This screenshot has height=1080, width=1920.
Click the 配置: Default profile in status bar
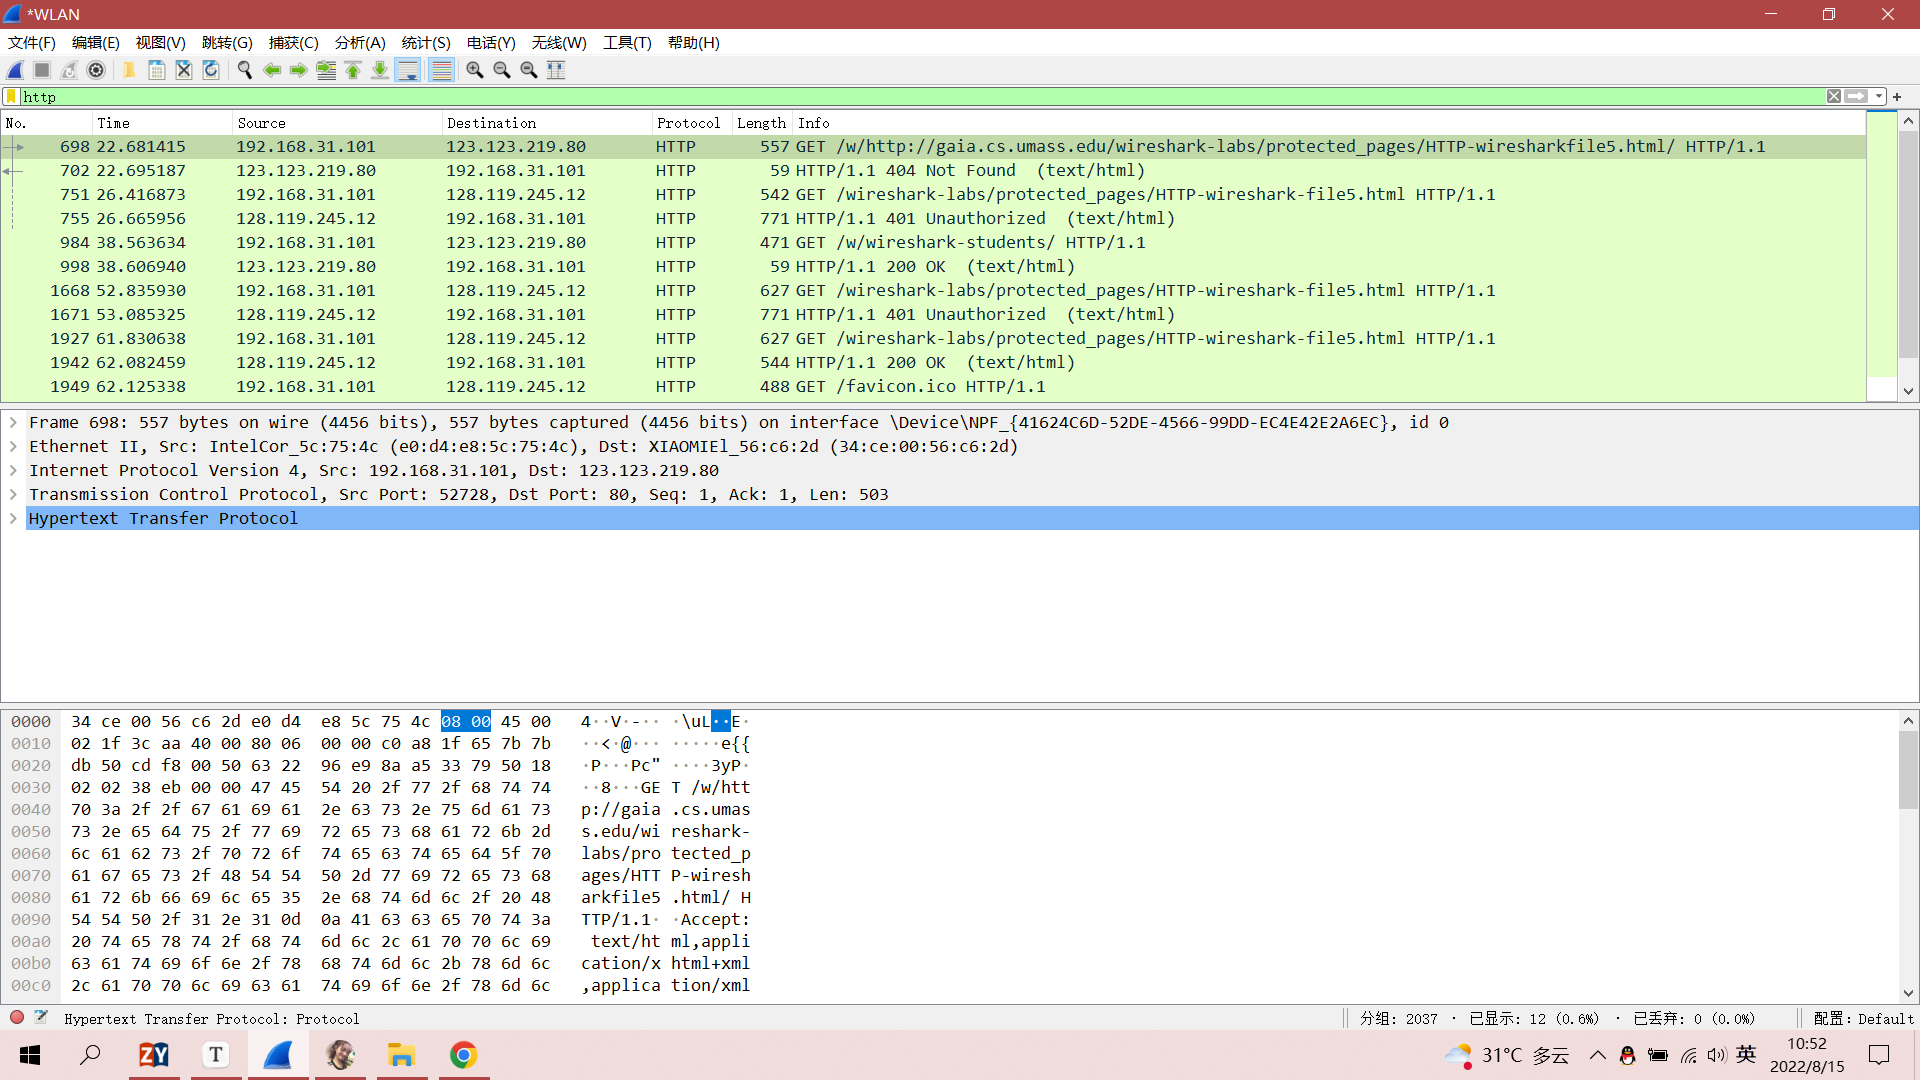[1864, 1019]
